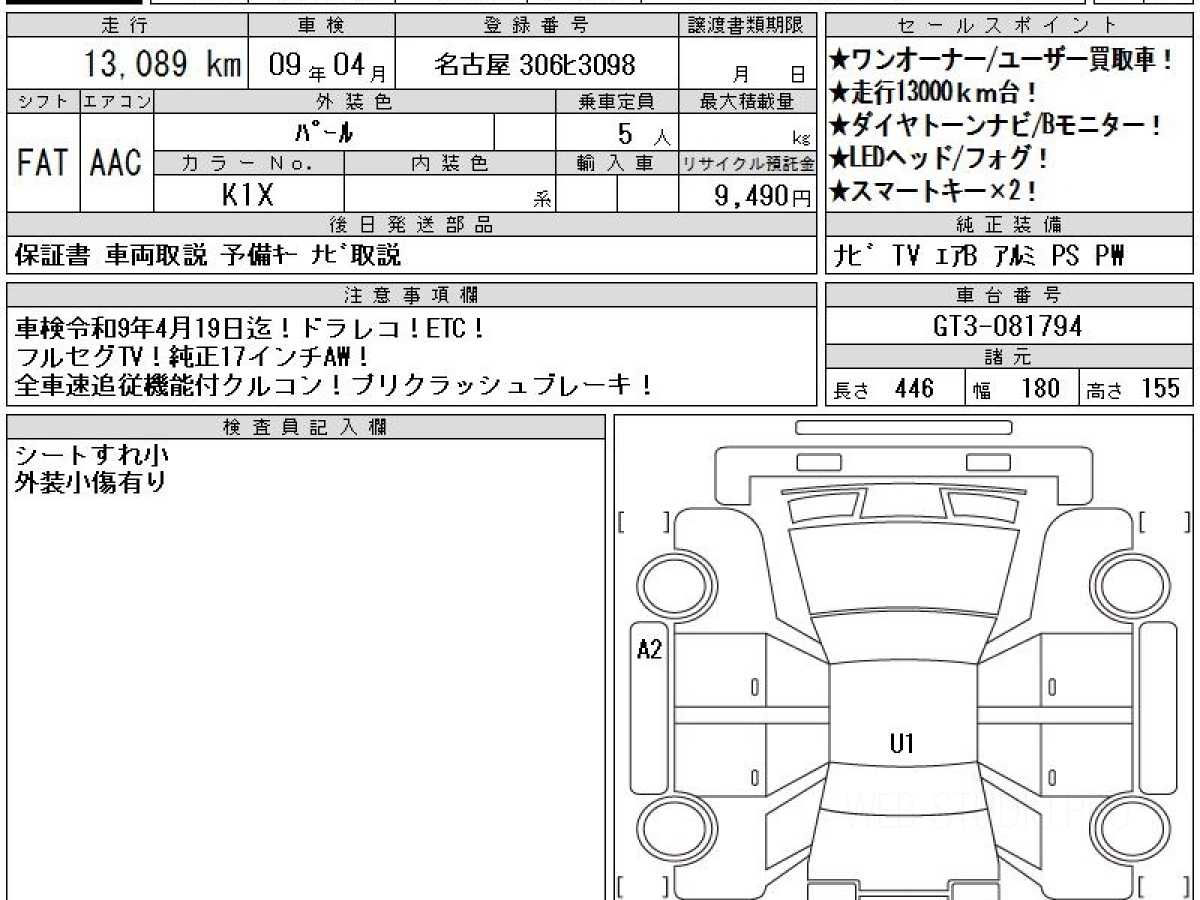
Task: Select the スマートキー×2 line
Action: click(x=933, y=190)
